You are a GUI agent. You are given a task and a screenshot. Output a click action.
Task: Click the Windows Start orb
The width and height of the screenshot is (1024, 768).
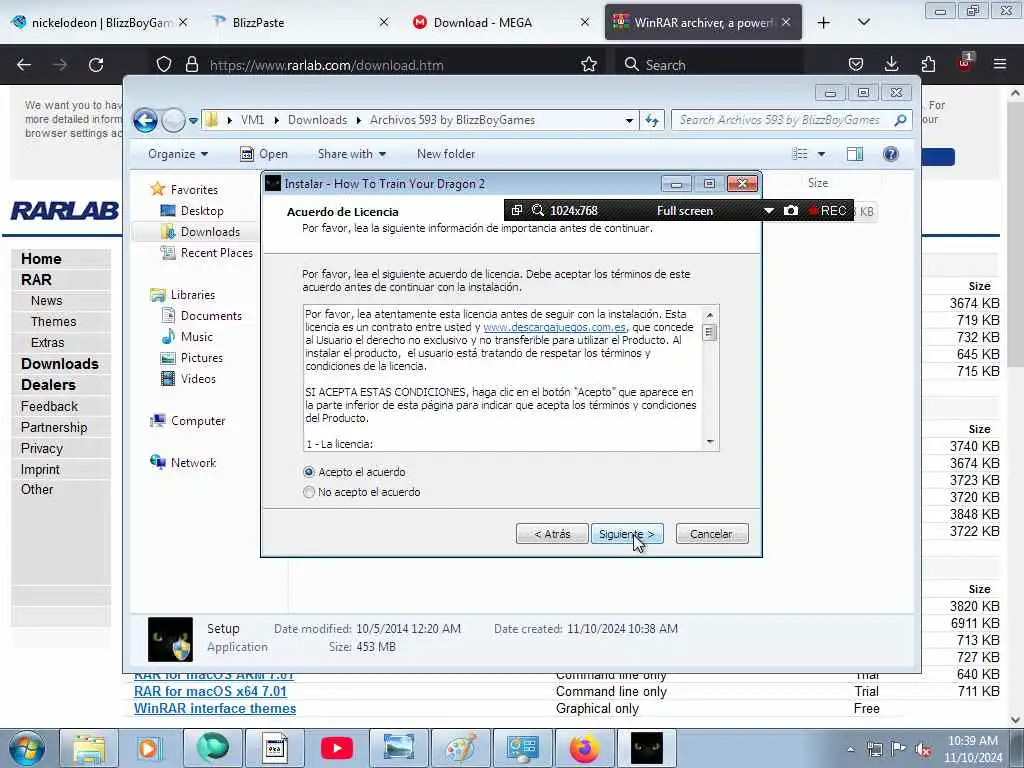click(26, 748)
